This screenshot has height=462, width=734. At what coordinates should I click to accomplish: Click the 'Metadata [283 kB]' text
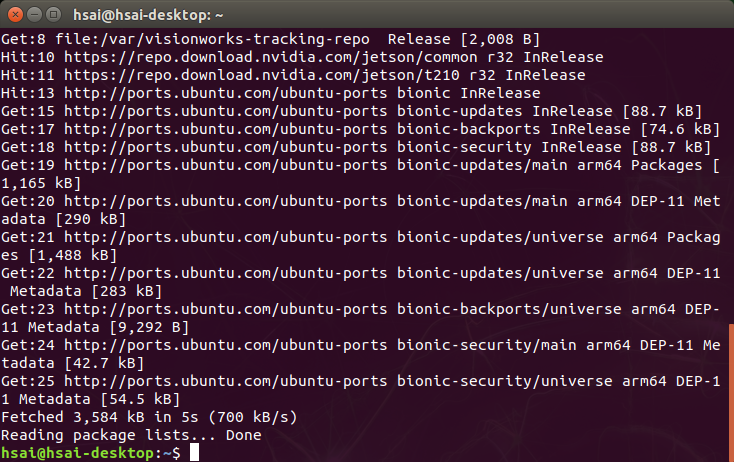click(x=86, y=292)
